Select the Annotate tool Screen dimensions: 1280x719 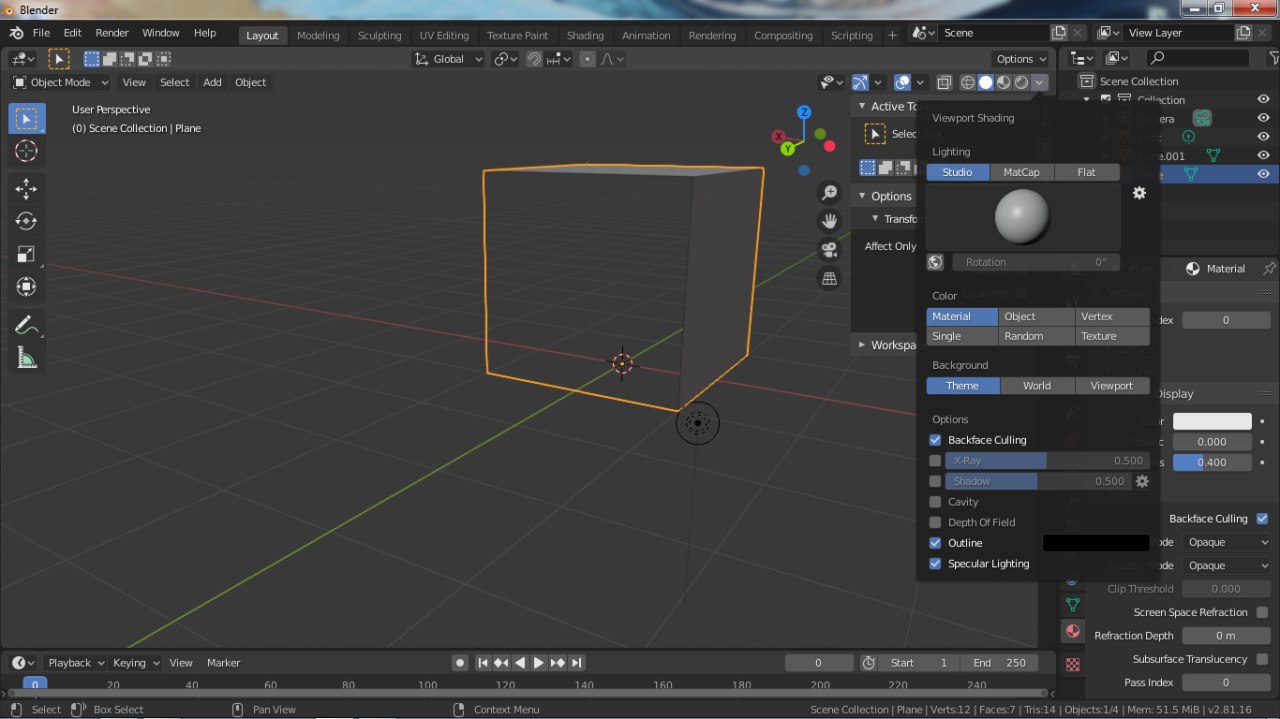pos(27,325)
